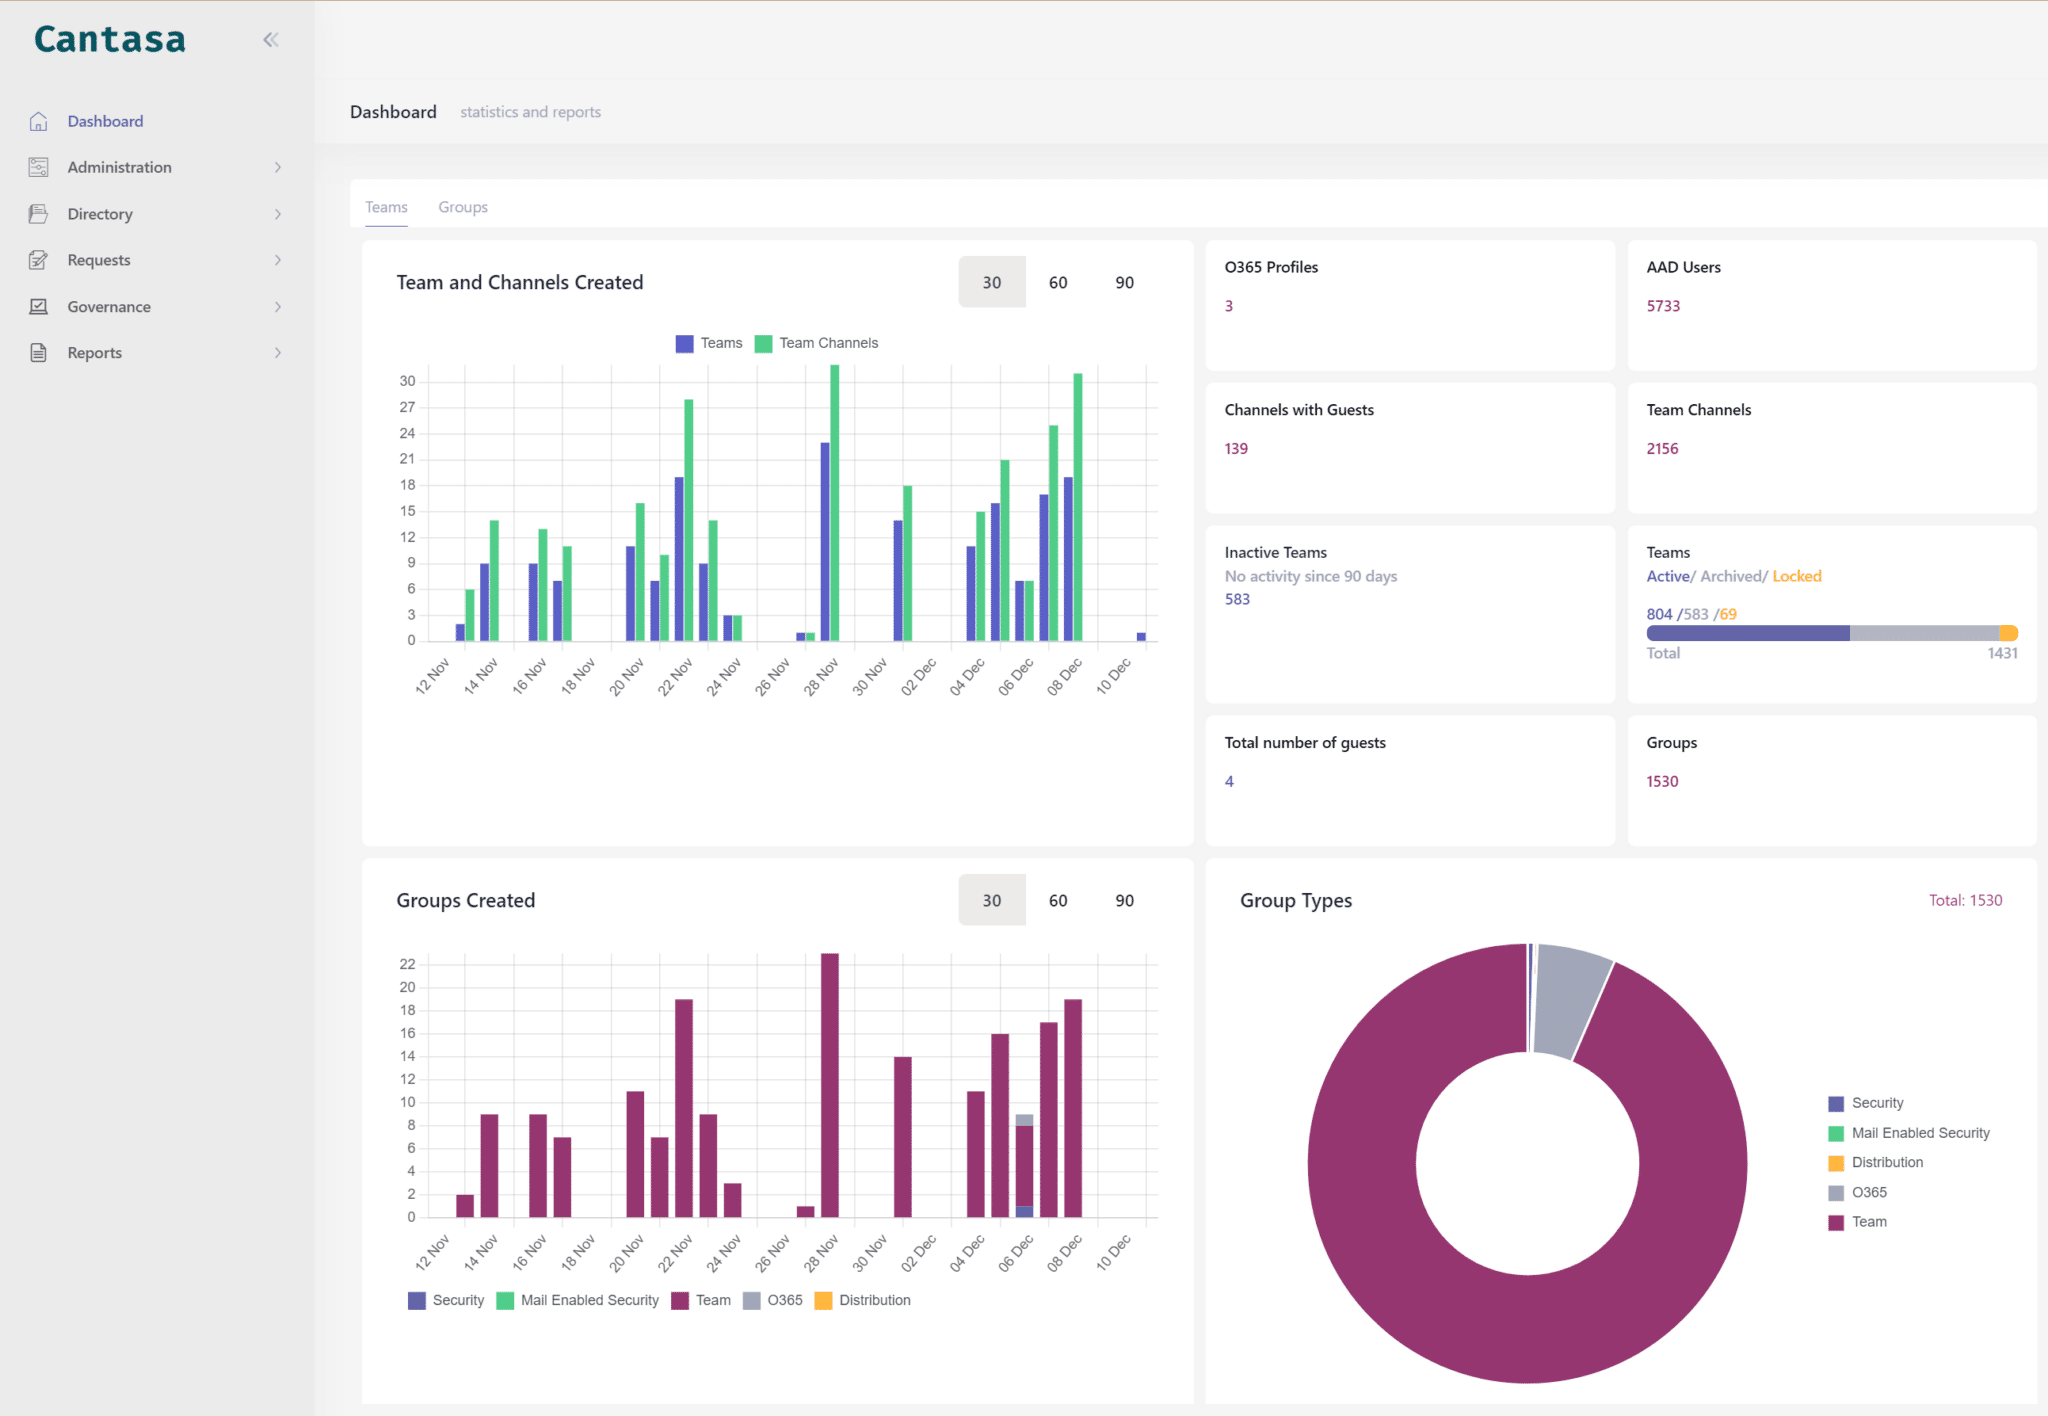
Task: Click the Administration sidebar icon
Action: click(39, 167)
